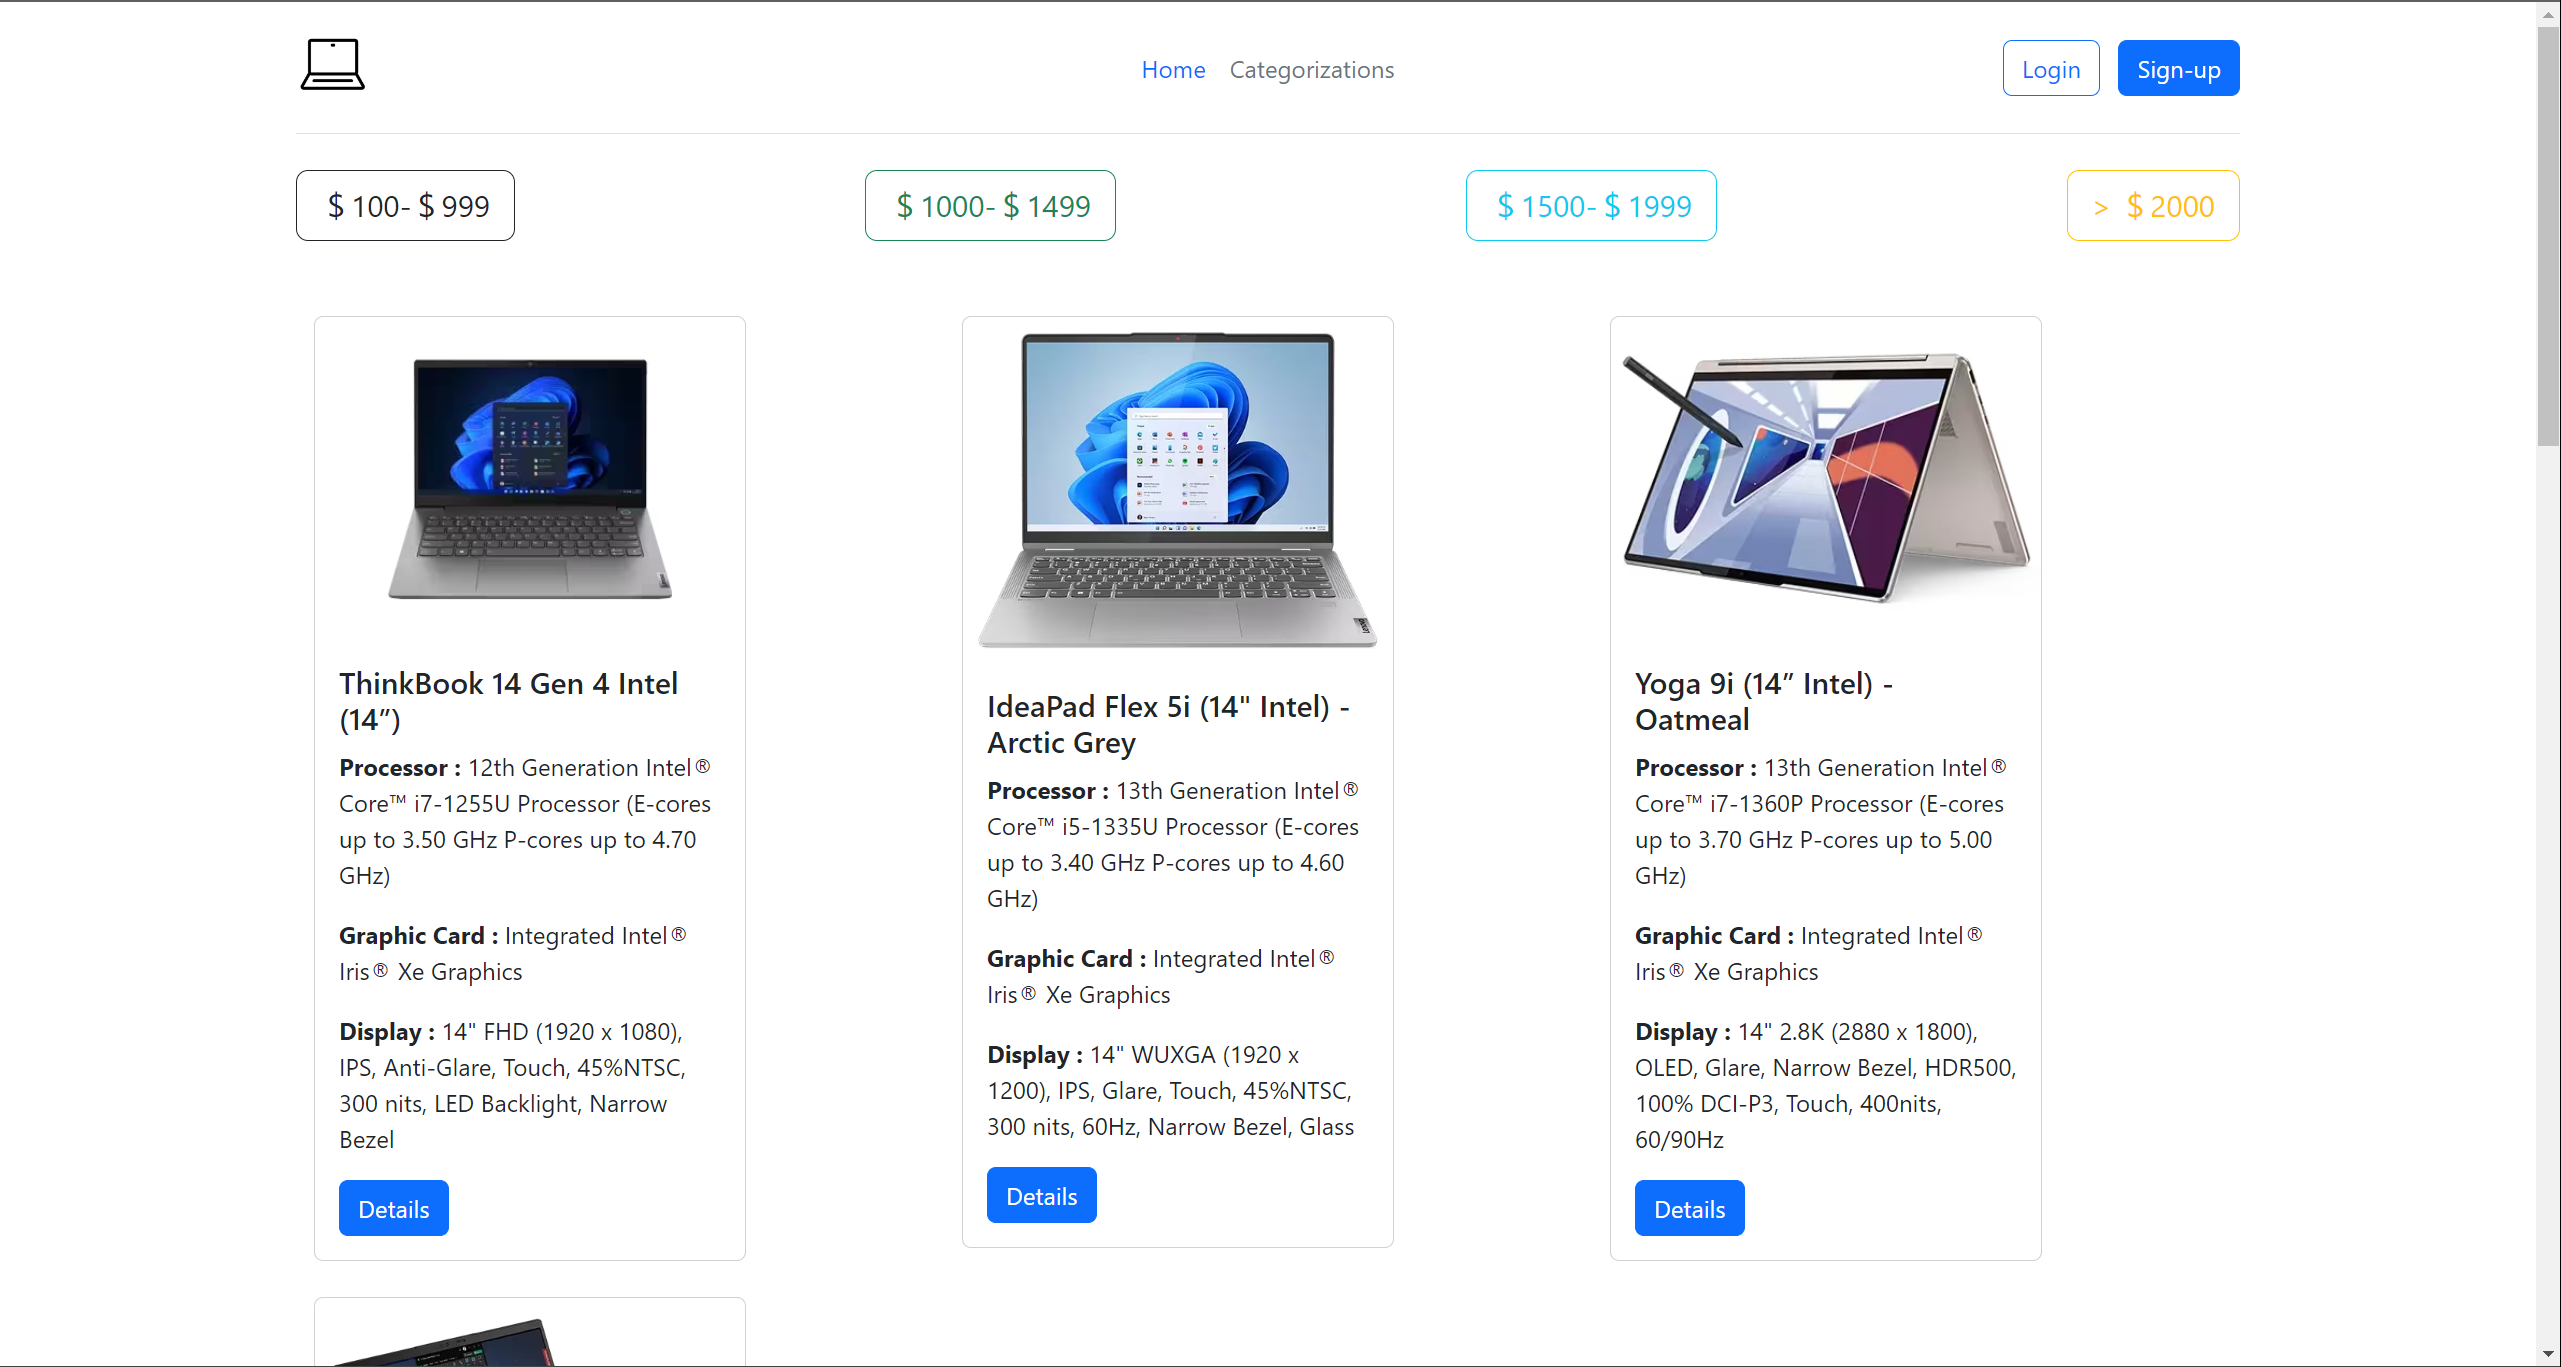
Task: Filter laptops priced $1500 to $1999
Action: 1591,205
